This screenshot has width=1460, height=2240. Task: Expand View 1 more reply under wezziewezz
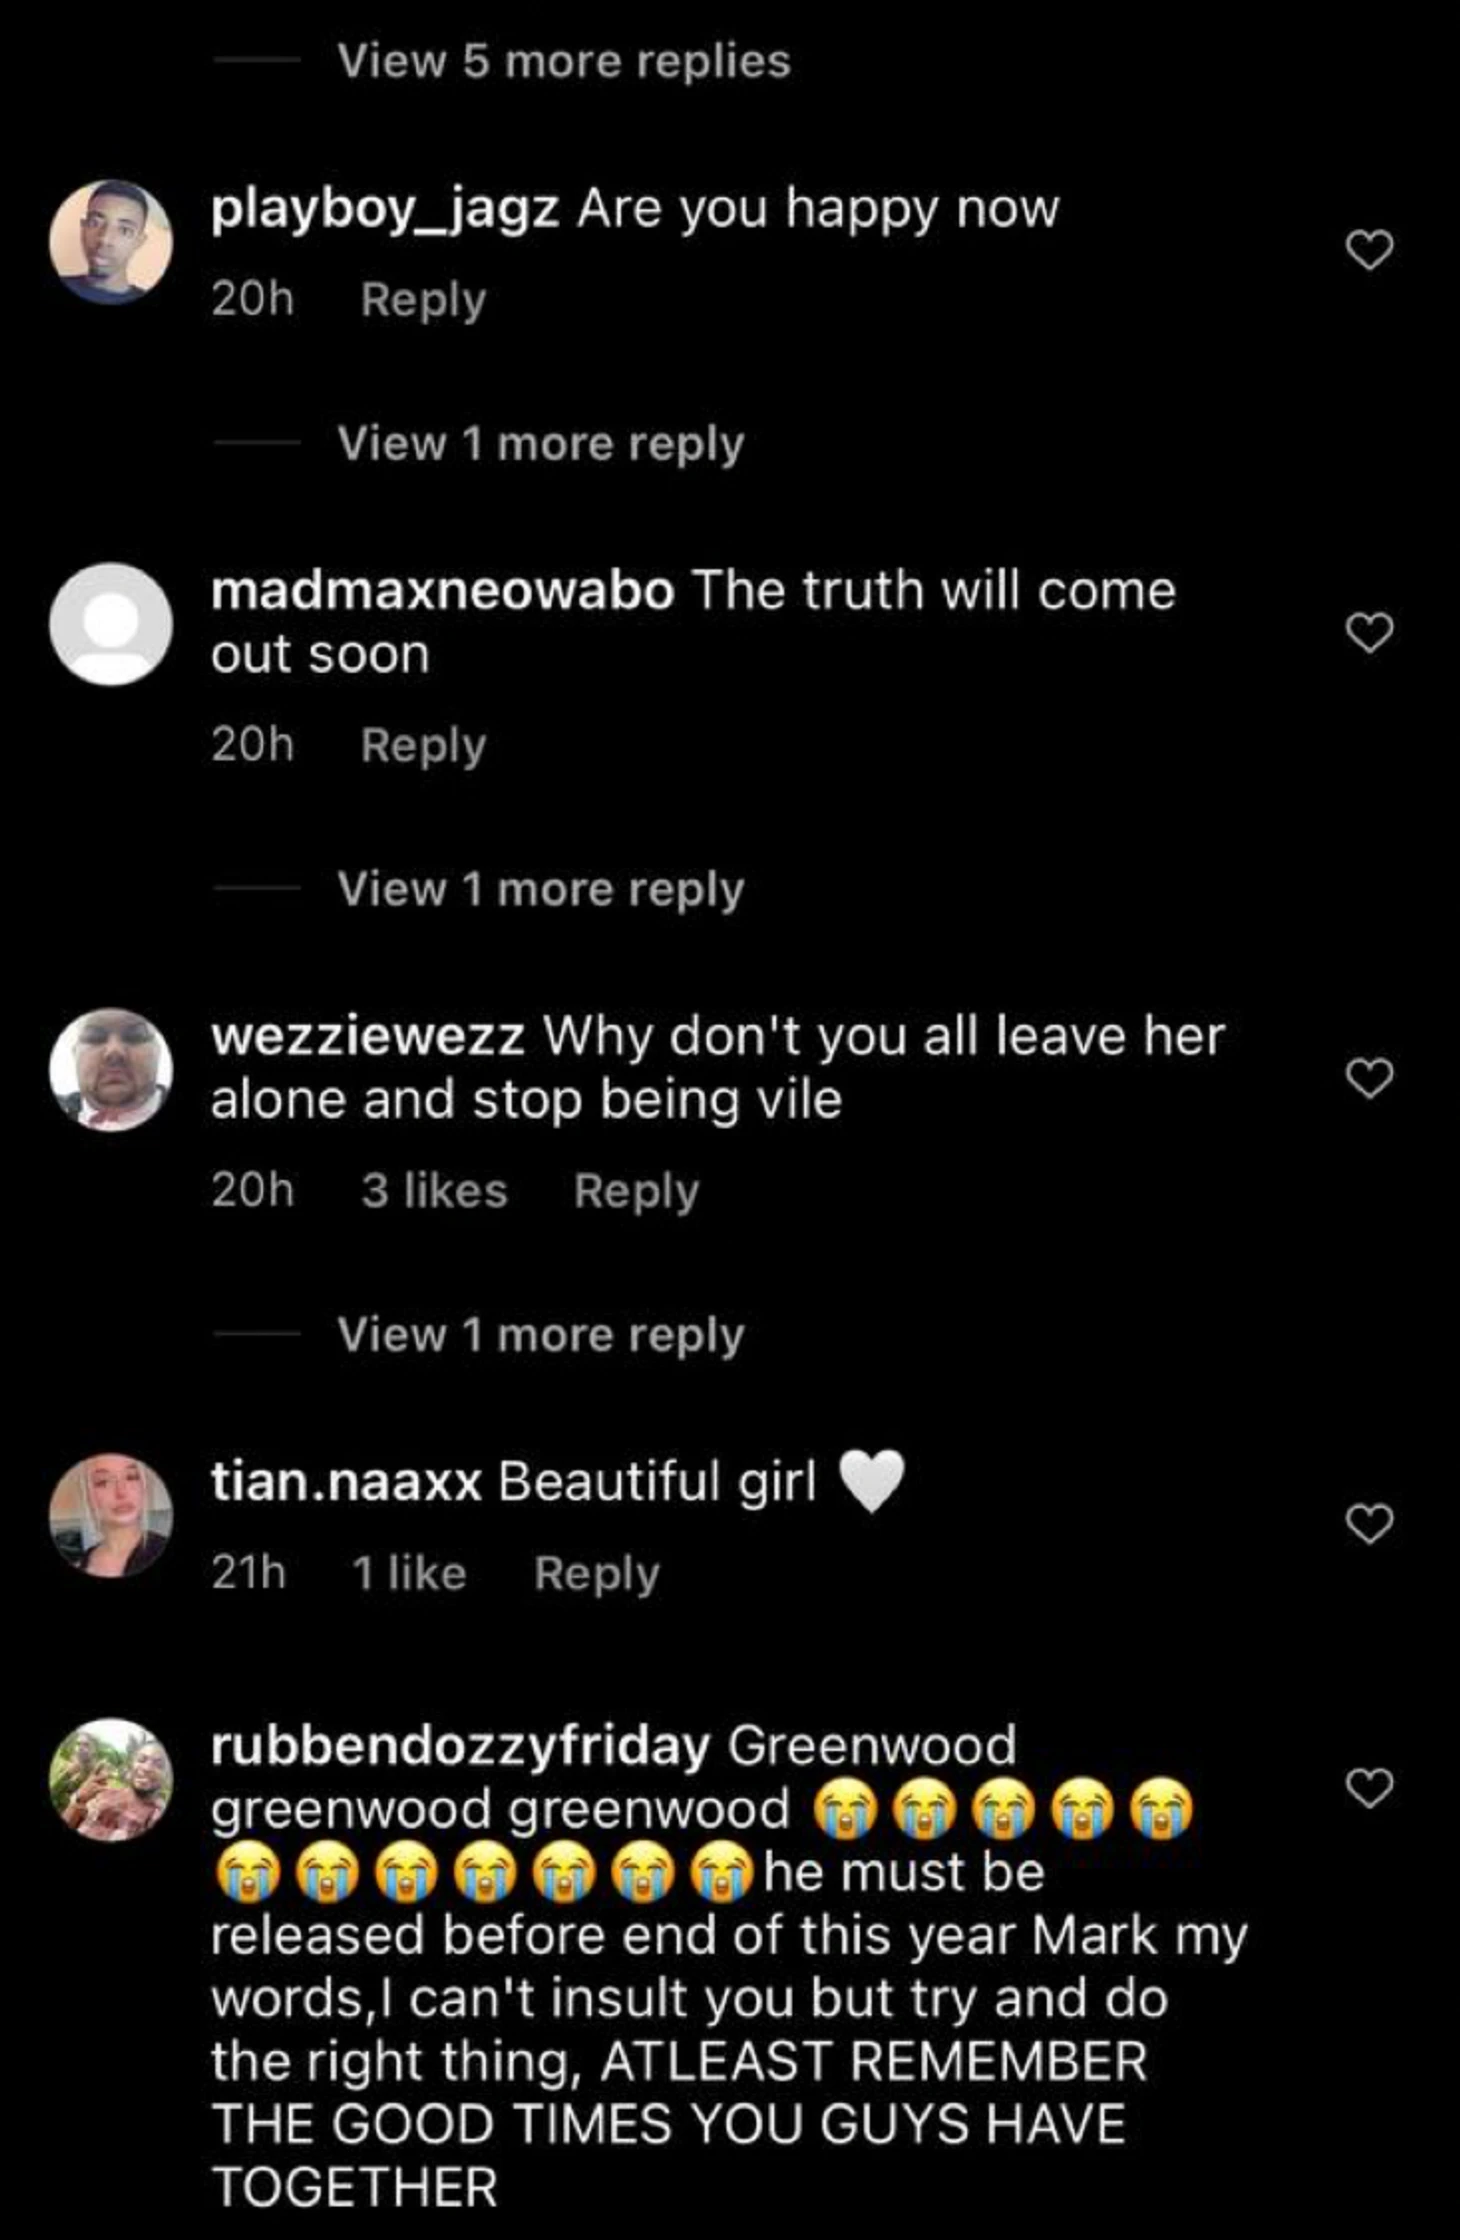click(541, 1336)
